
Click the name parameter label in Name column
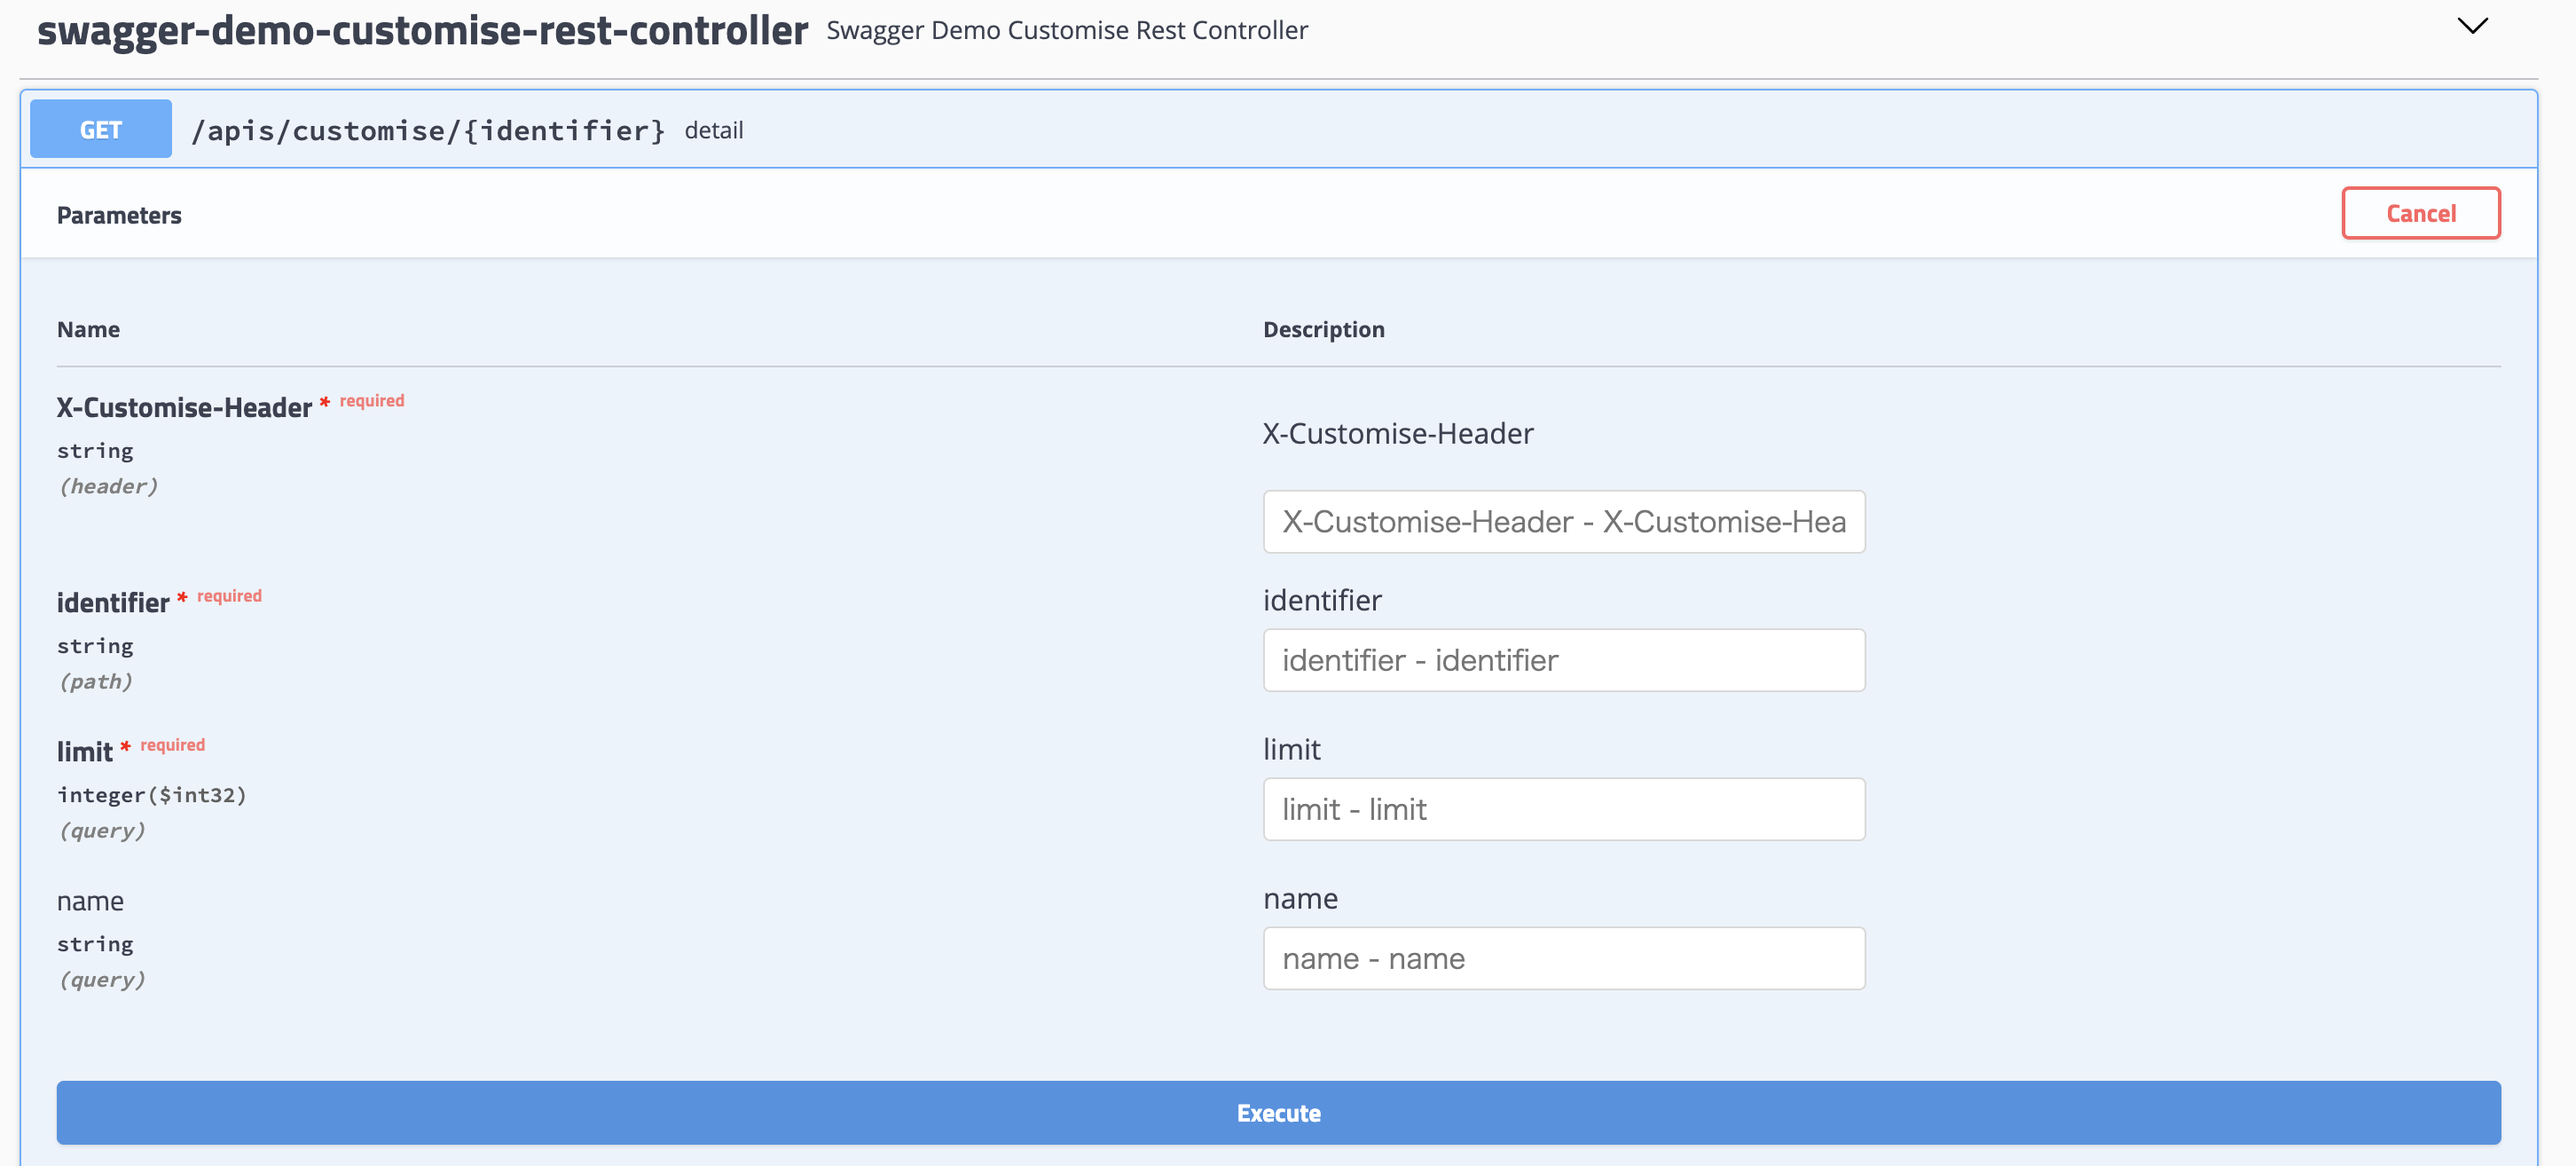click(90, 901)
